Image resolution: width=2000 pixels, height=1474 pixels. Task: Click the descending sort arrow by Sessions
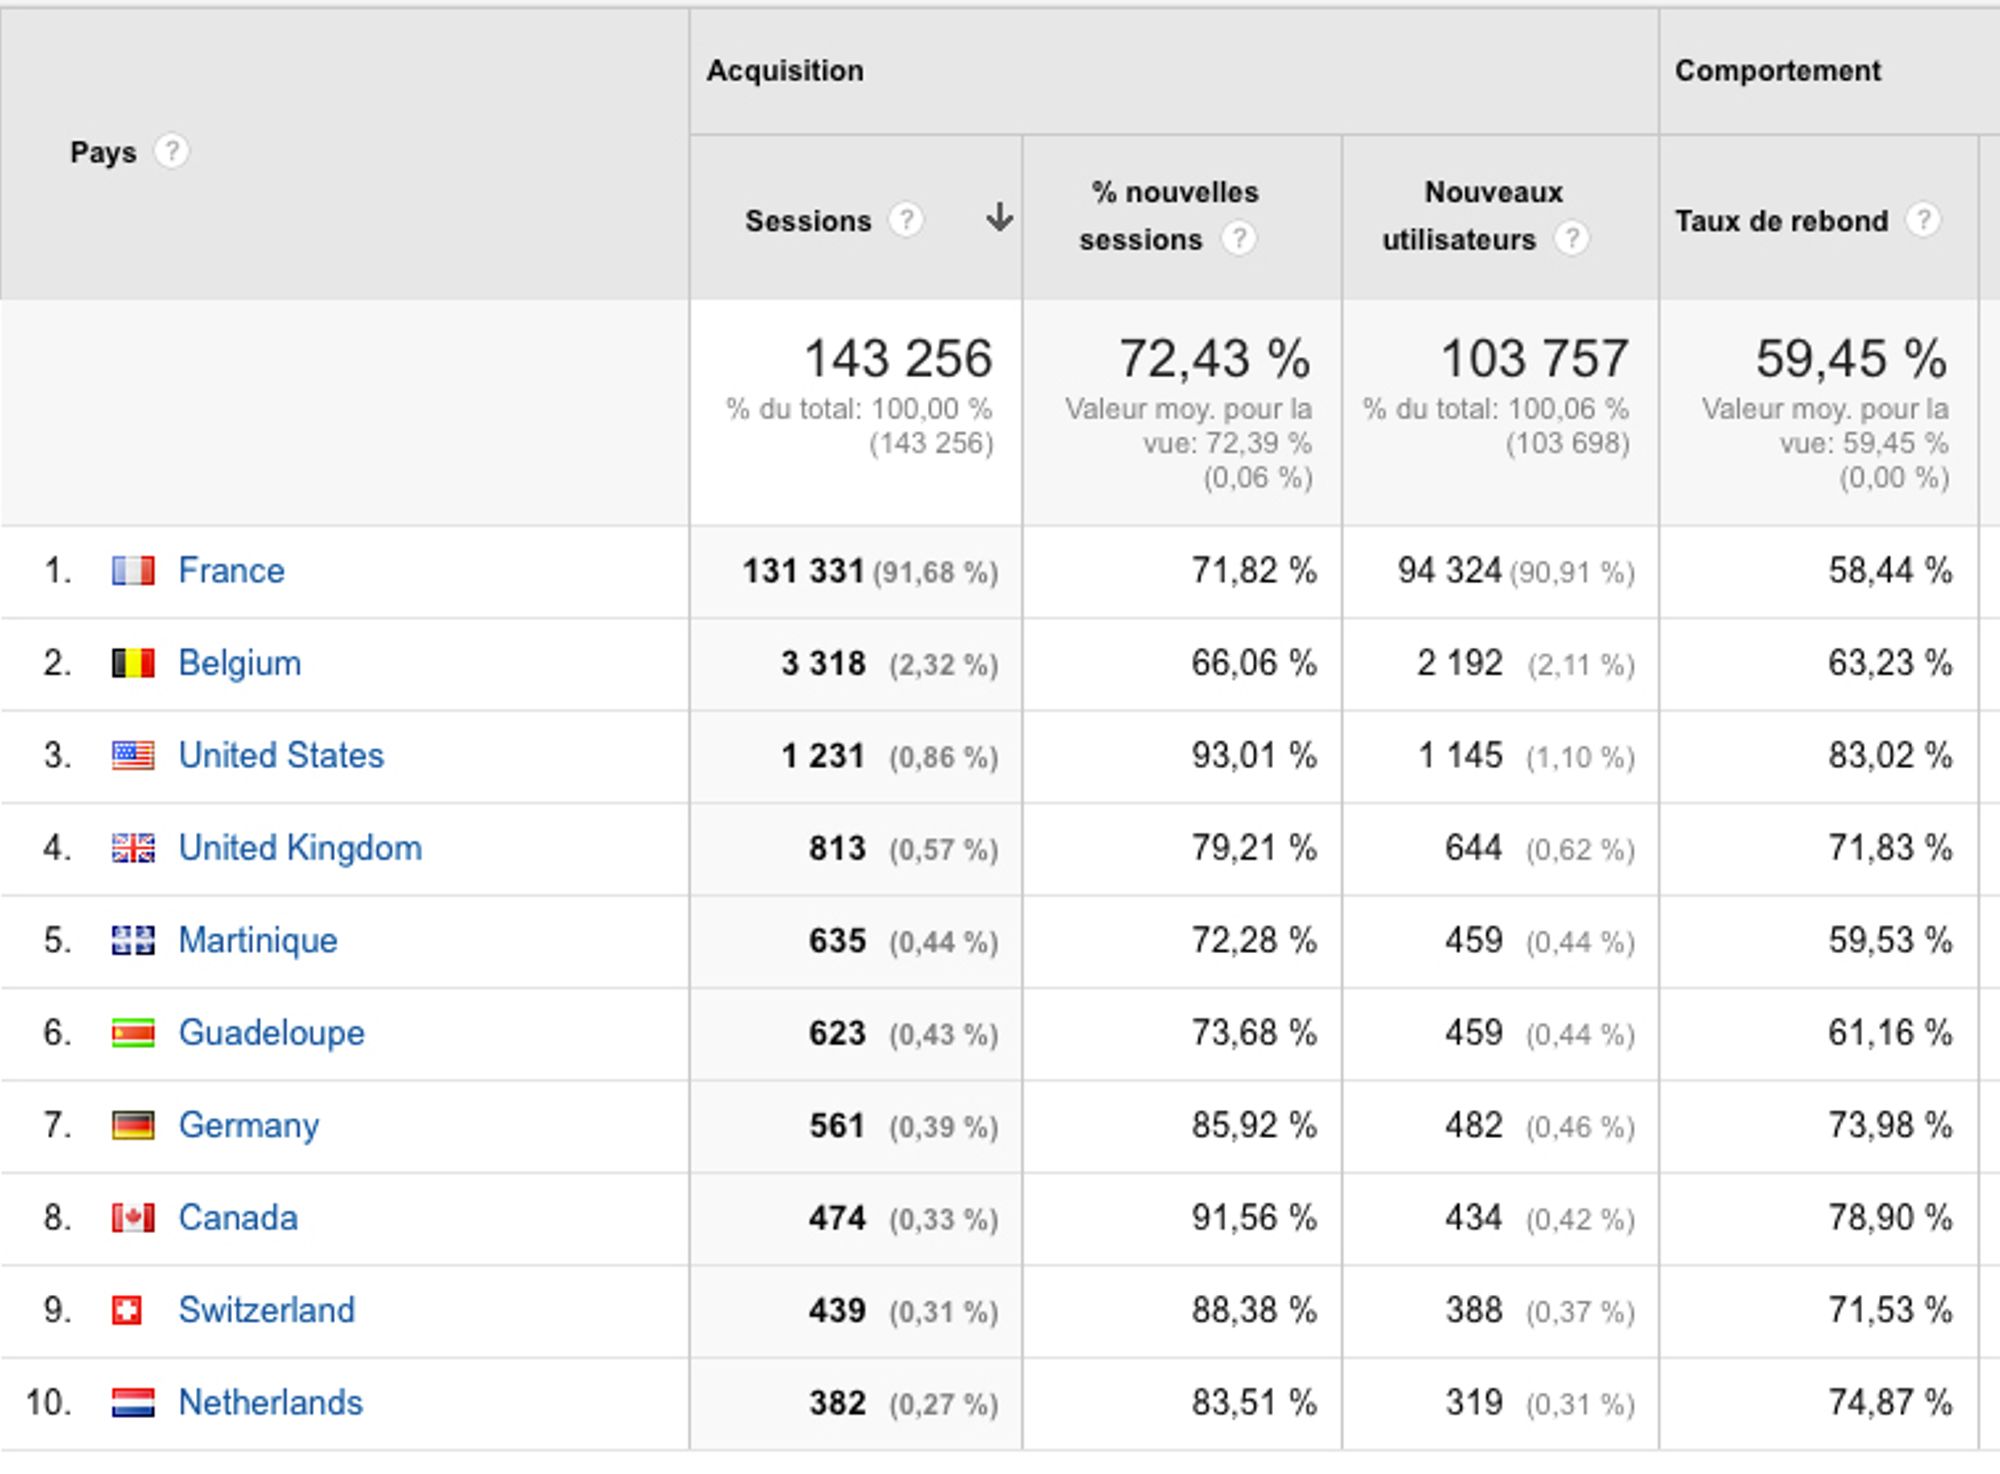pos(999,217)
